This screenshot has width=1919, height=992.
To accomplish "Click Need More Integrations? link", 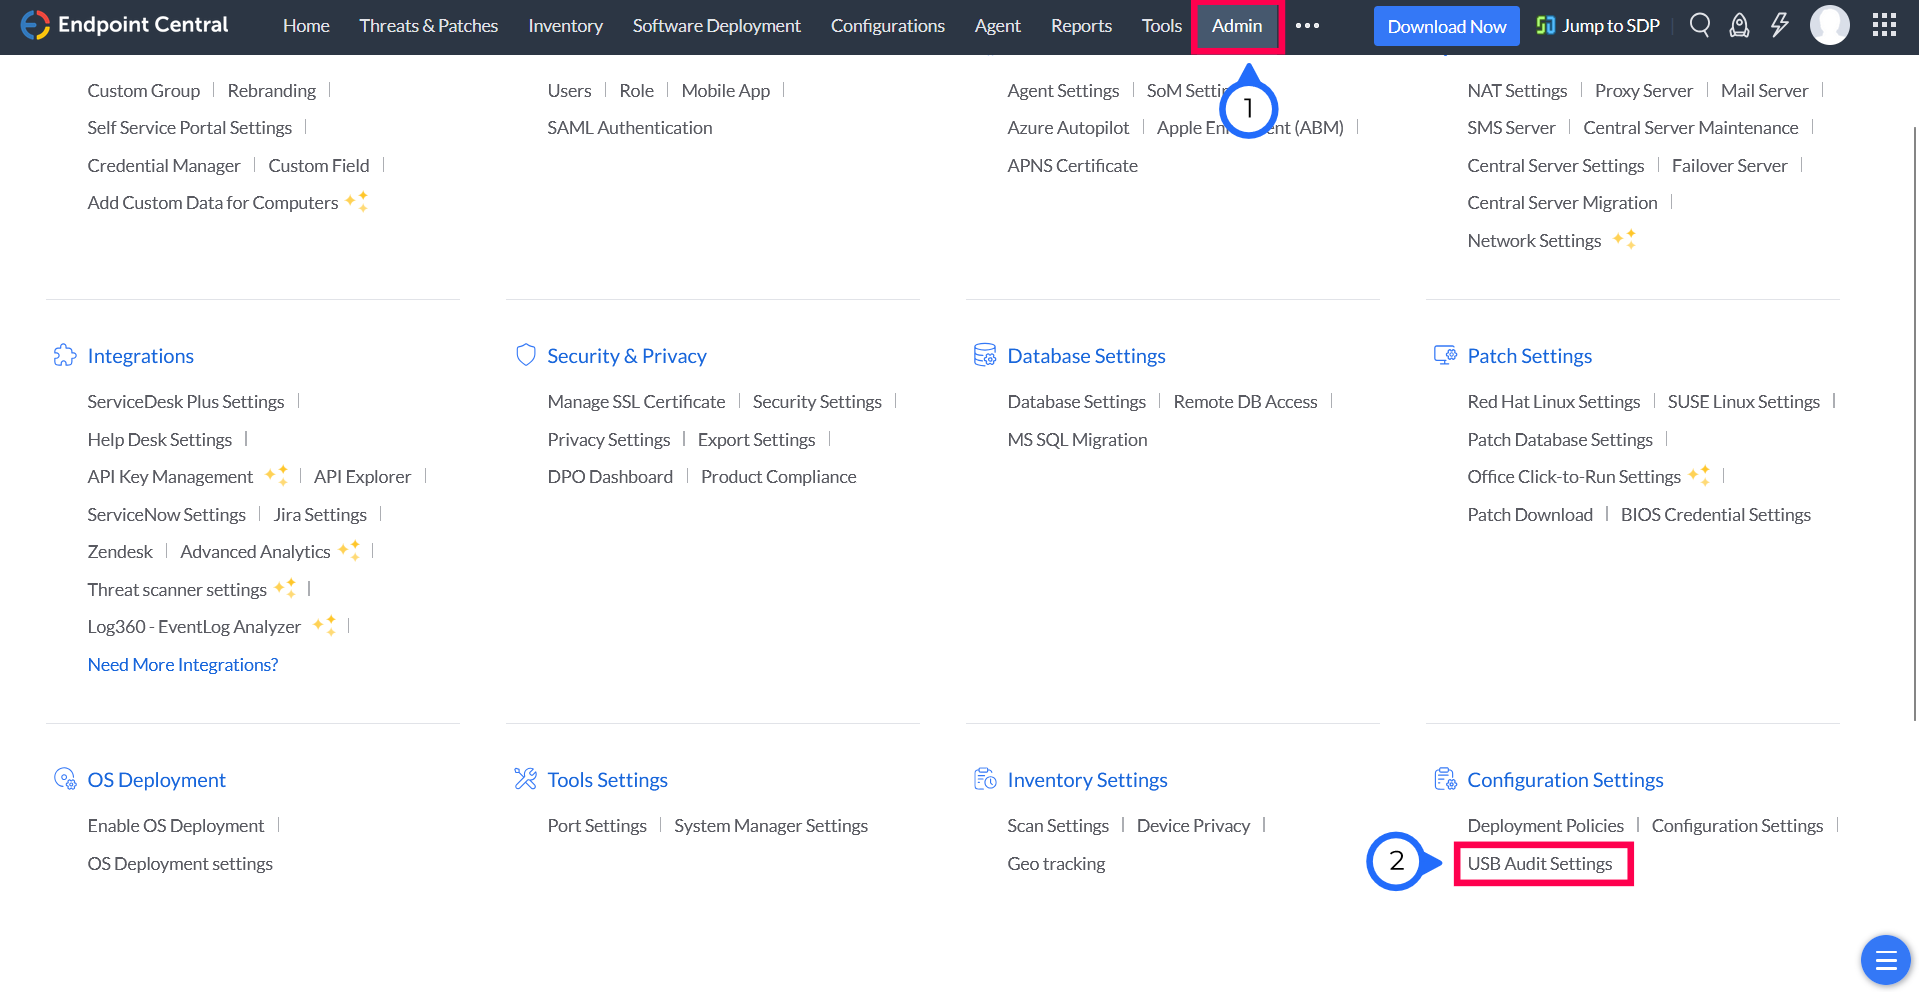I will [x=183, y=665].
